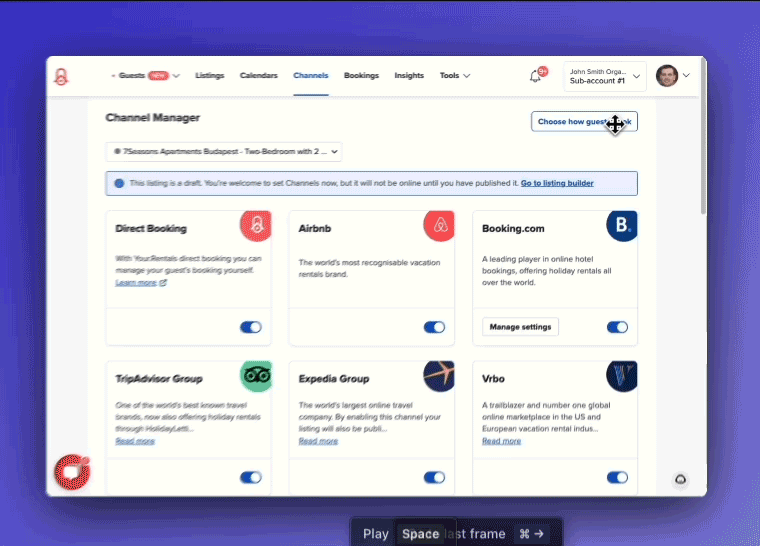This screenshot has height=546, width=760.
Task: Click the page's vertical scrollbar thumb
Action: coord(703,137)
